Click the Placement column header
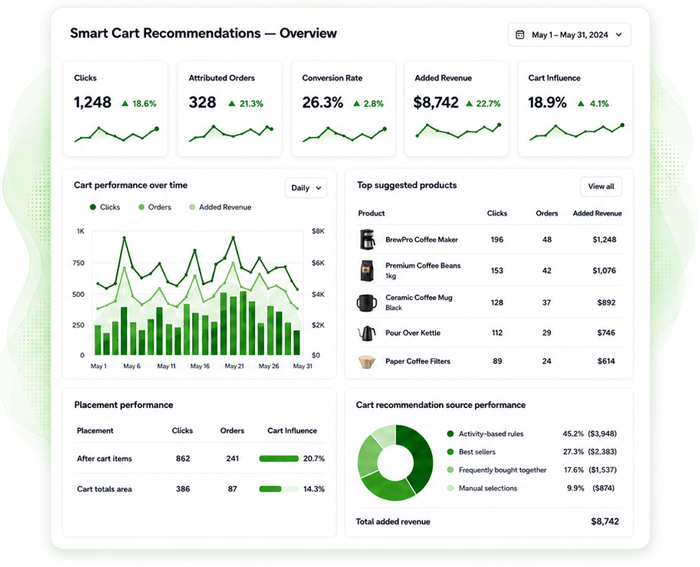Image resolution: width=700 pixels, height=567 pixels. click(x=95, y=431)
